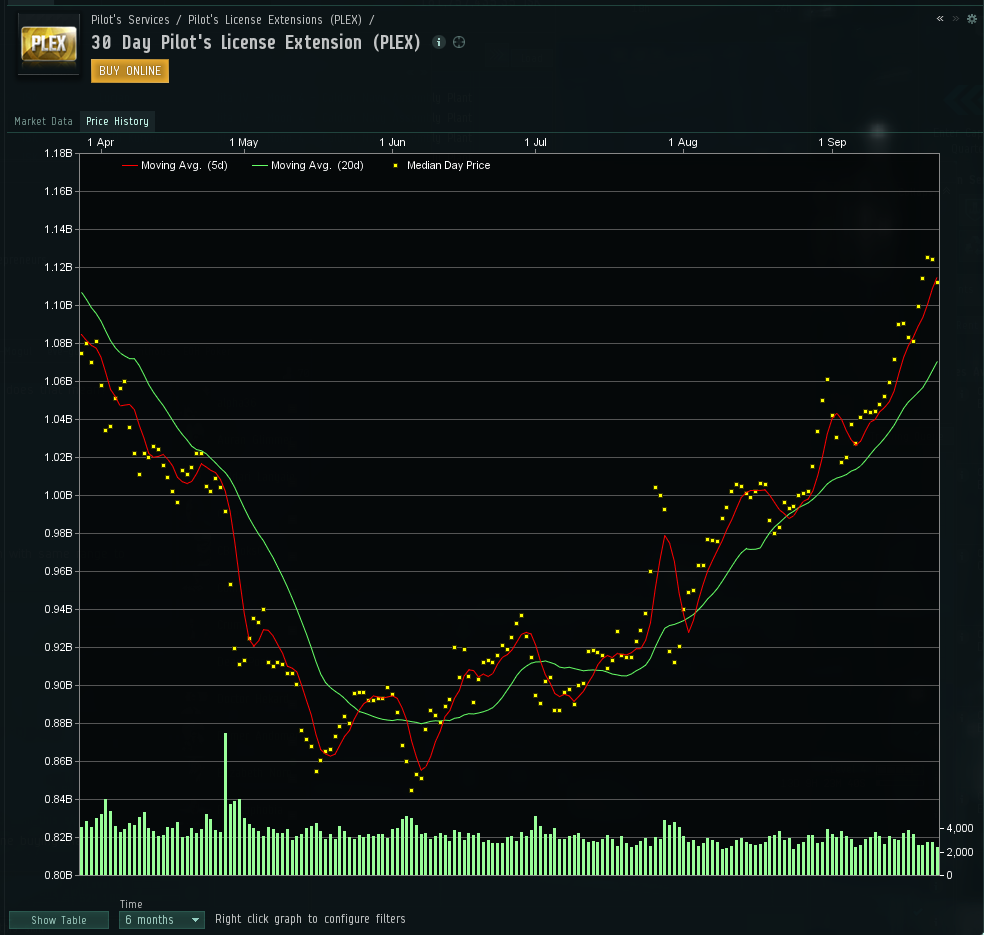The height and width of the screenshot is (935, 984).
Task: Open market settings gear icon
Action: click(x=971, y=18)
